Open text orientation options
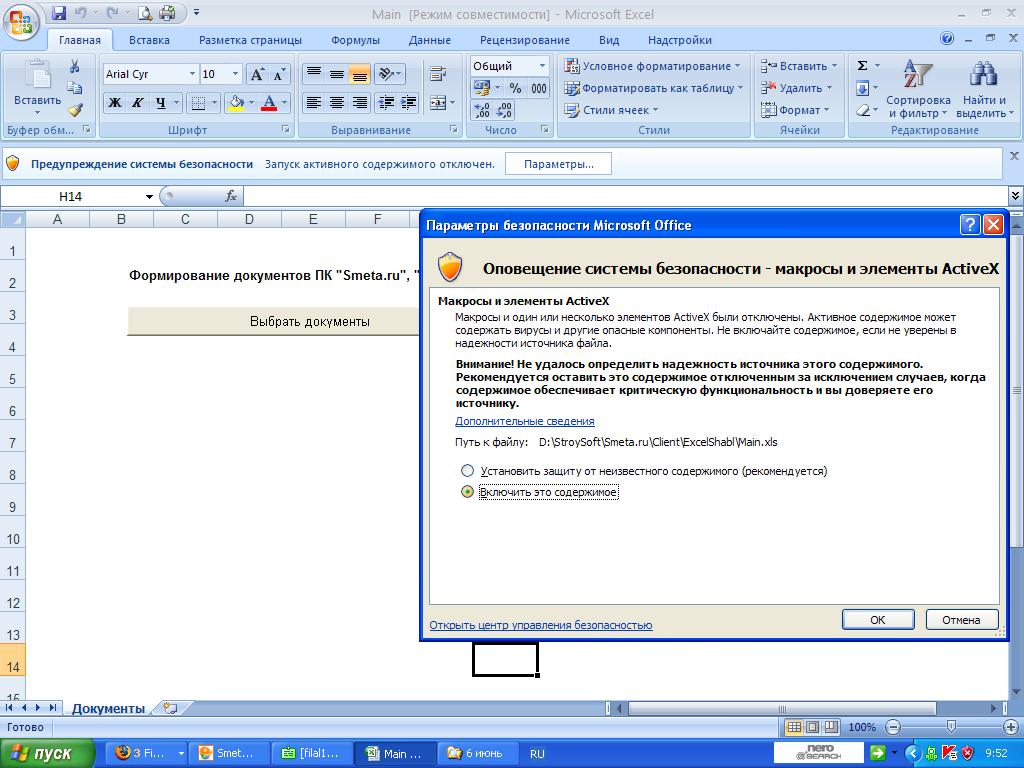The height and width of the screenshot is (768, 1024). coord(389,74)
